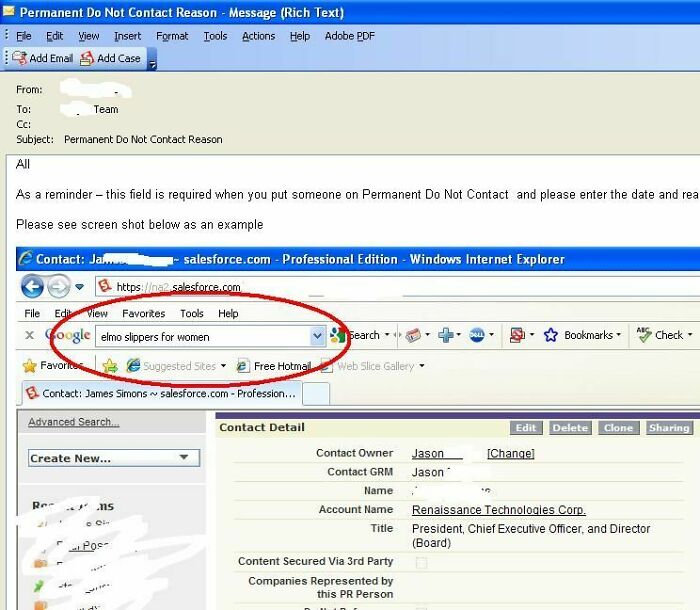Open the Check dropdown arrow

690,334
